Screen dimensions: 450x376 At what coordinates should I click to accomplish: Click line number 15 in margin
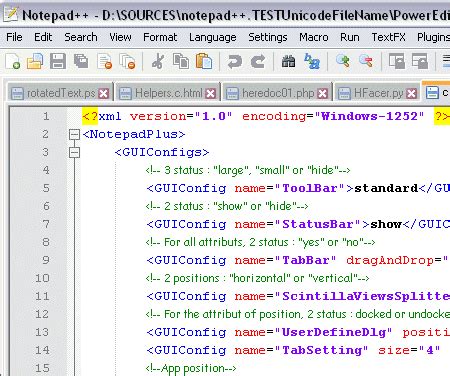pyautogui.click(x=42, y=368)
